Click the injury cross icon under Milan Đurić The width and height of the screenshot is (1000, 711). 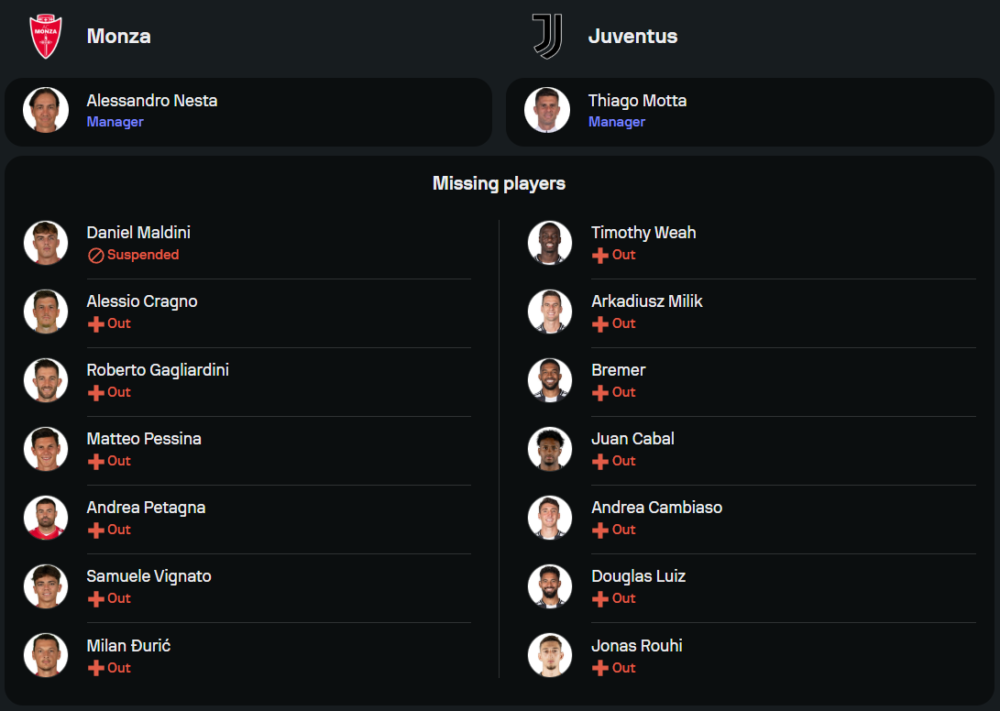(96, 668)
